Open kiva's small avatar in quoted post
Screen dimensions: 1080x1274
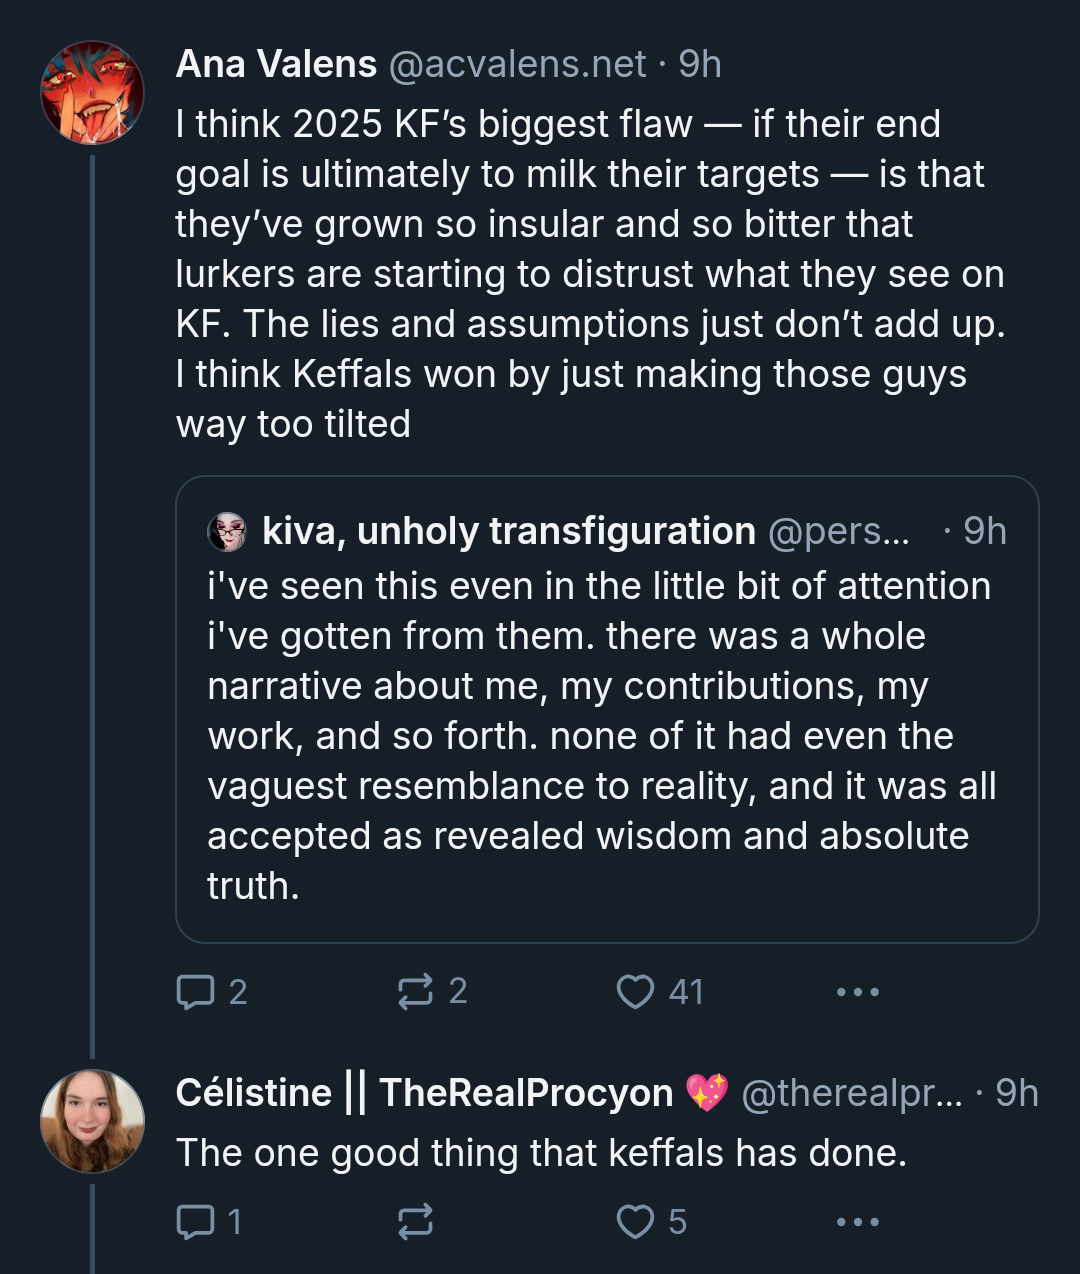(x=227, y=532)
